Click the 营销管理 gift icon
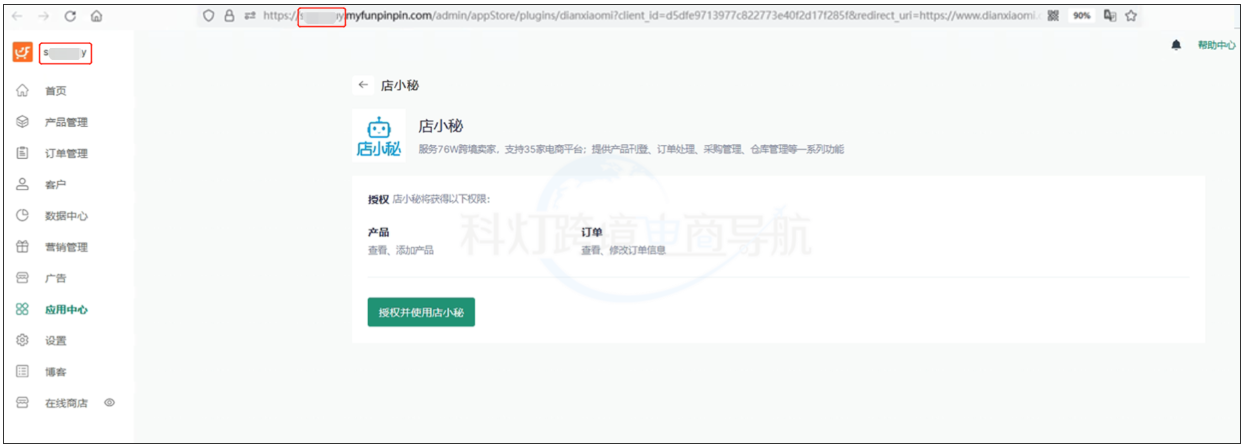This screenshot has width=1244, height=446. point(22,247)
